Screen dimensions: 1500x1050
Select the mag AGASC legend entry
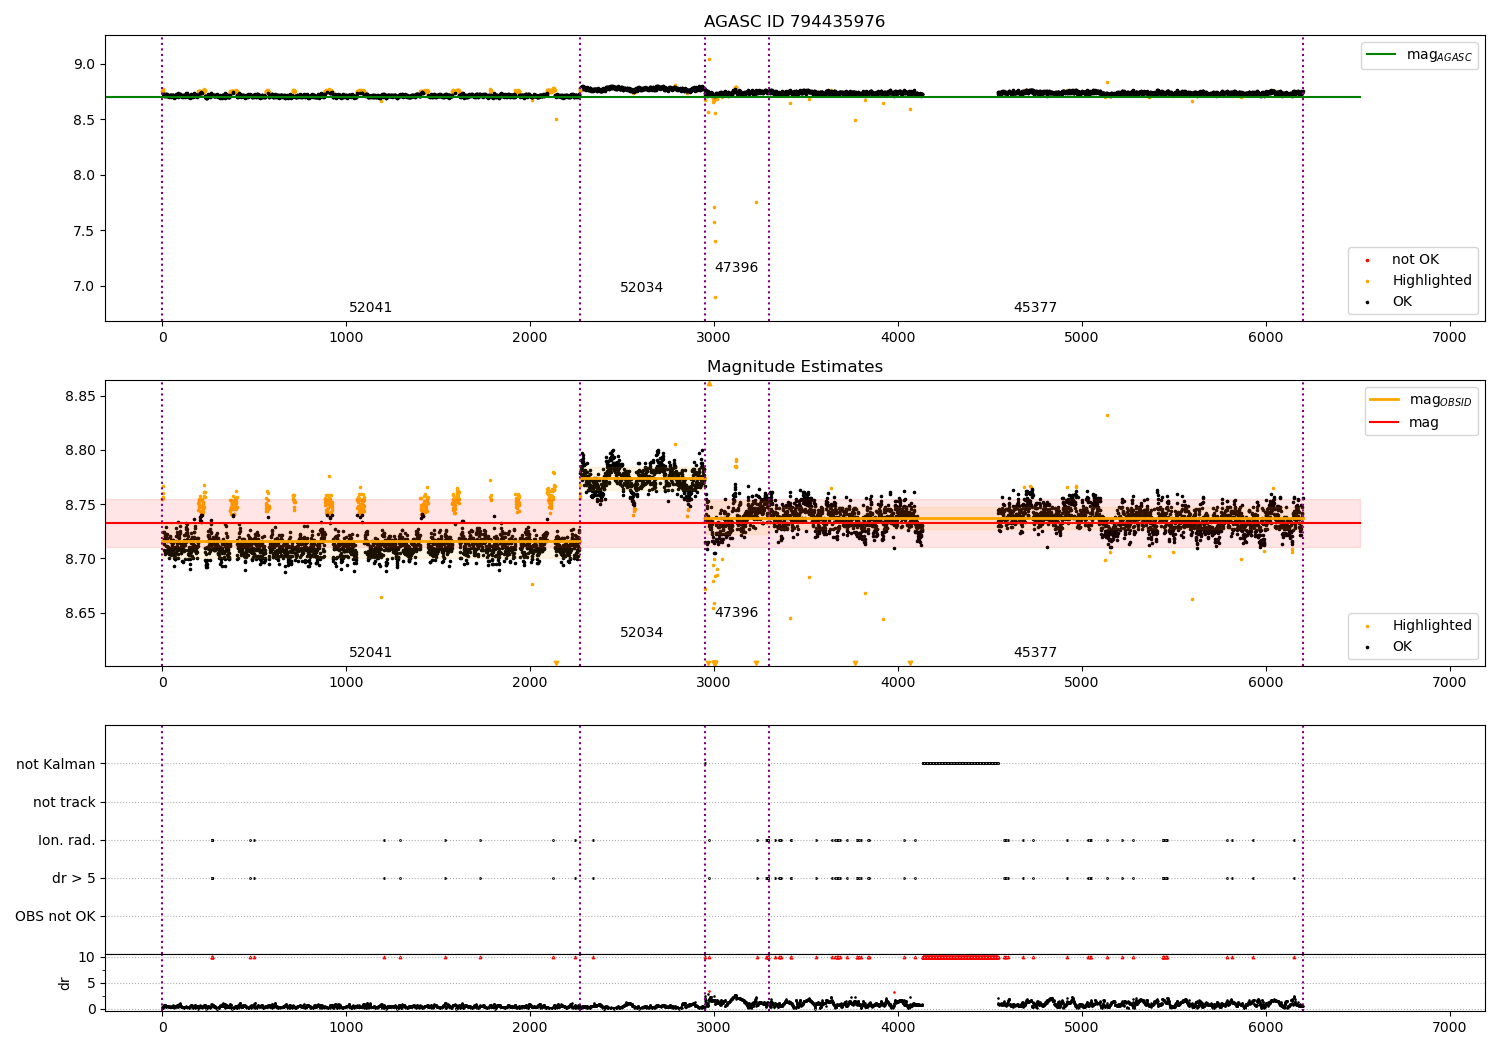[x=1419, y=56]
